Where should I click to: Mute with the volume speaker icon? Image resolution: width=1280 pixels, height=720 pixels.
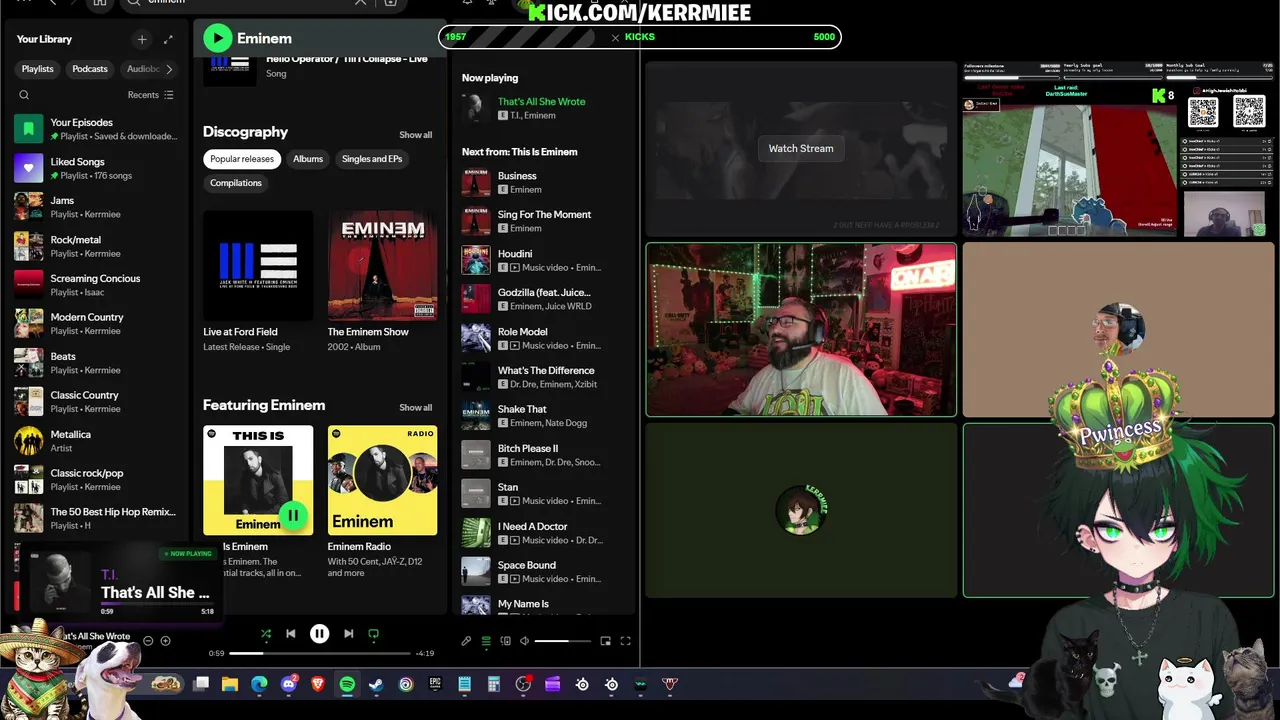click(524, 641)
